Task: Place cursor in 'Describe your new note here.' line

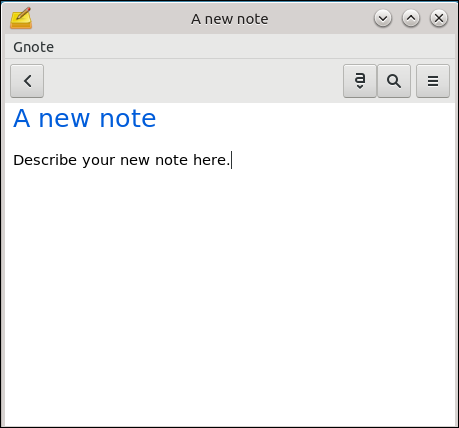Action: click(122, 160)
